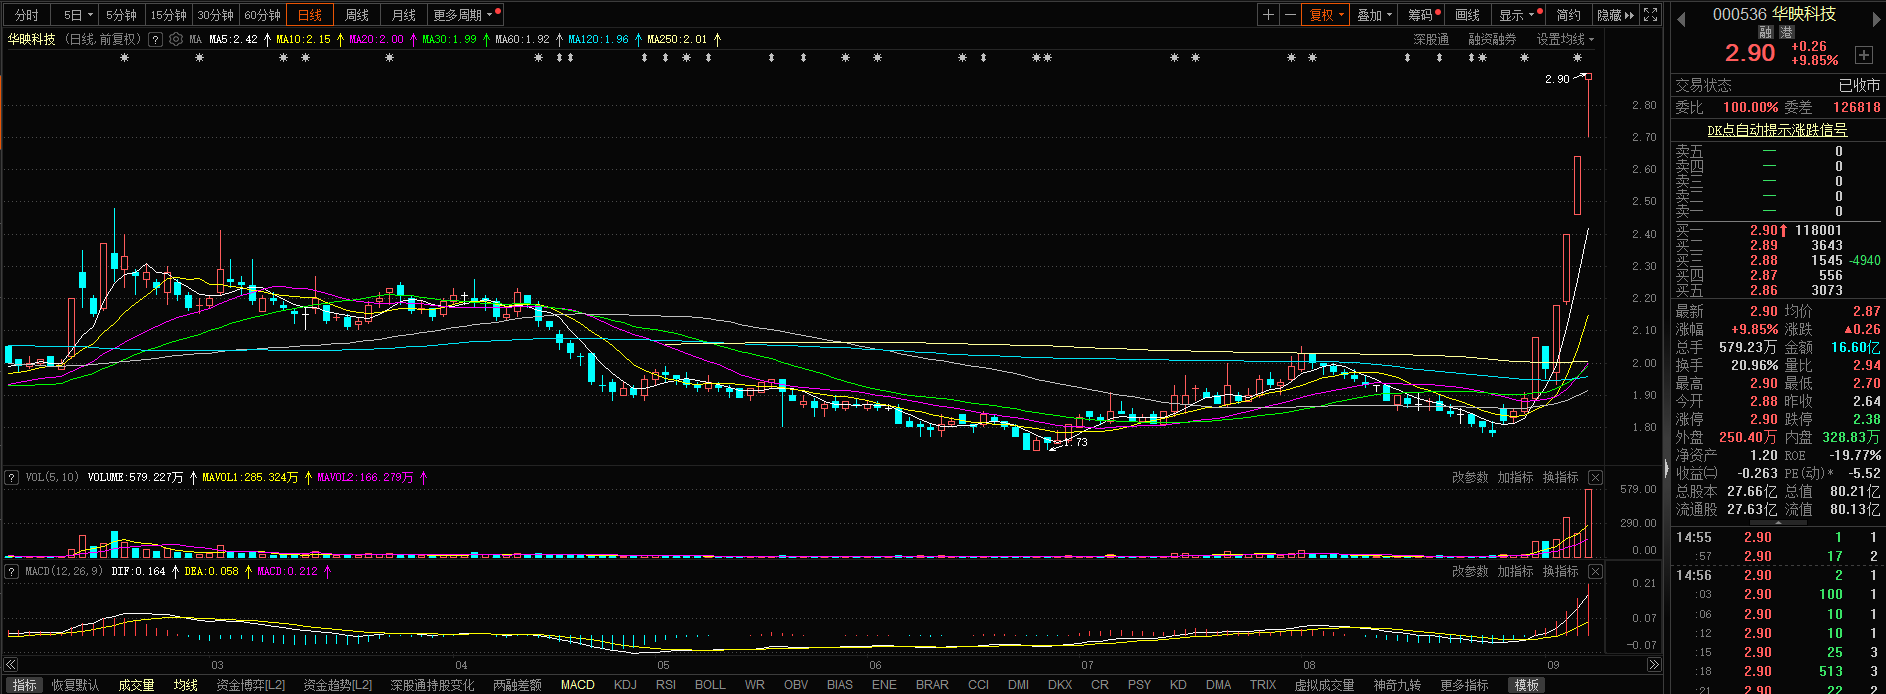The height and width of the screenshot is (694, 1886).
Task: Open moving average settings gear icon
Action: coord(176,40)
